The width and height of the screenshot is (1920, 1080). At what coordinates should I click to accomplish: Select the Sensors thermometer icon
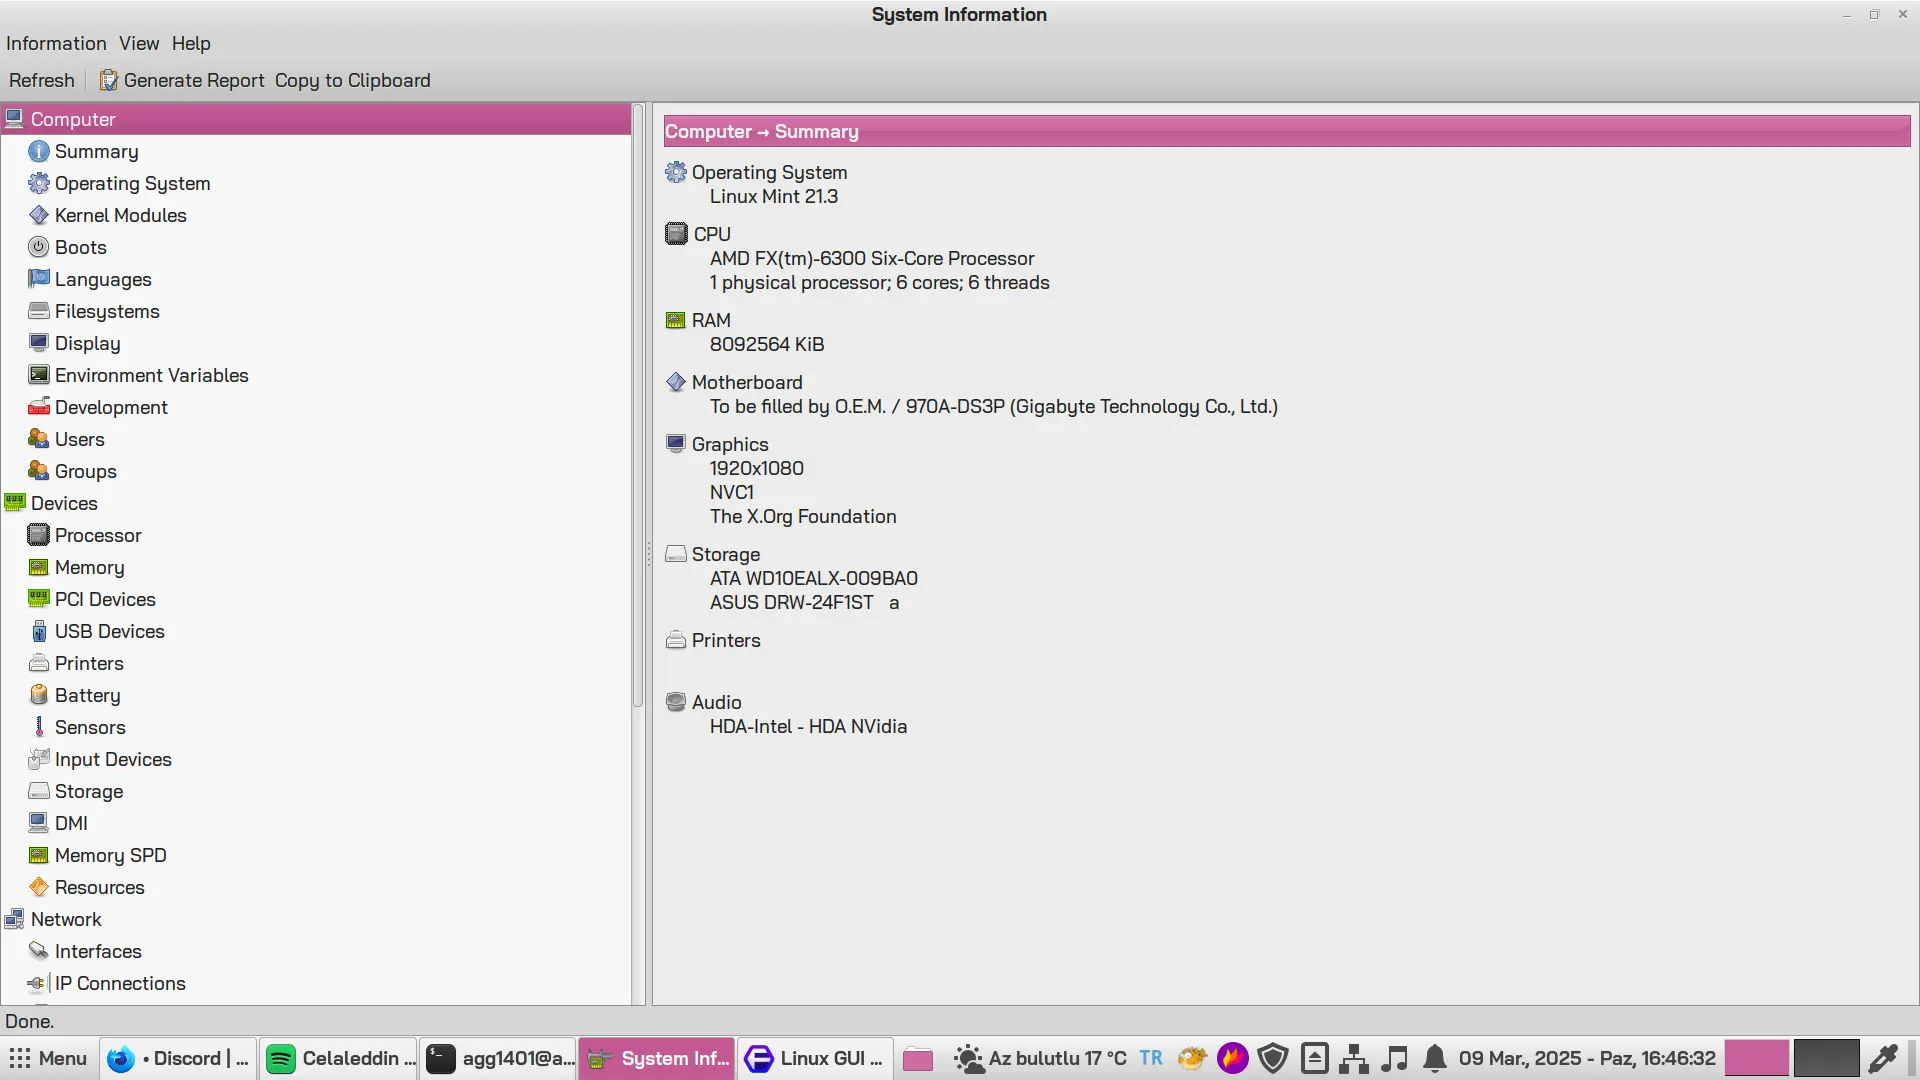click(39, 727)
